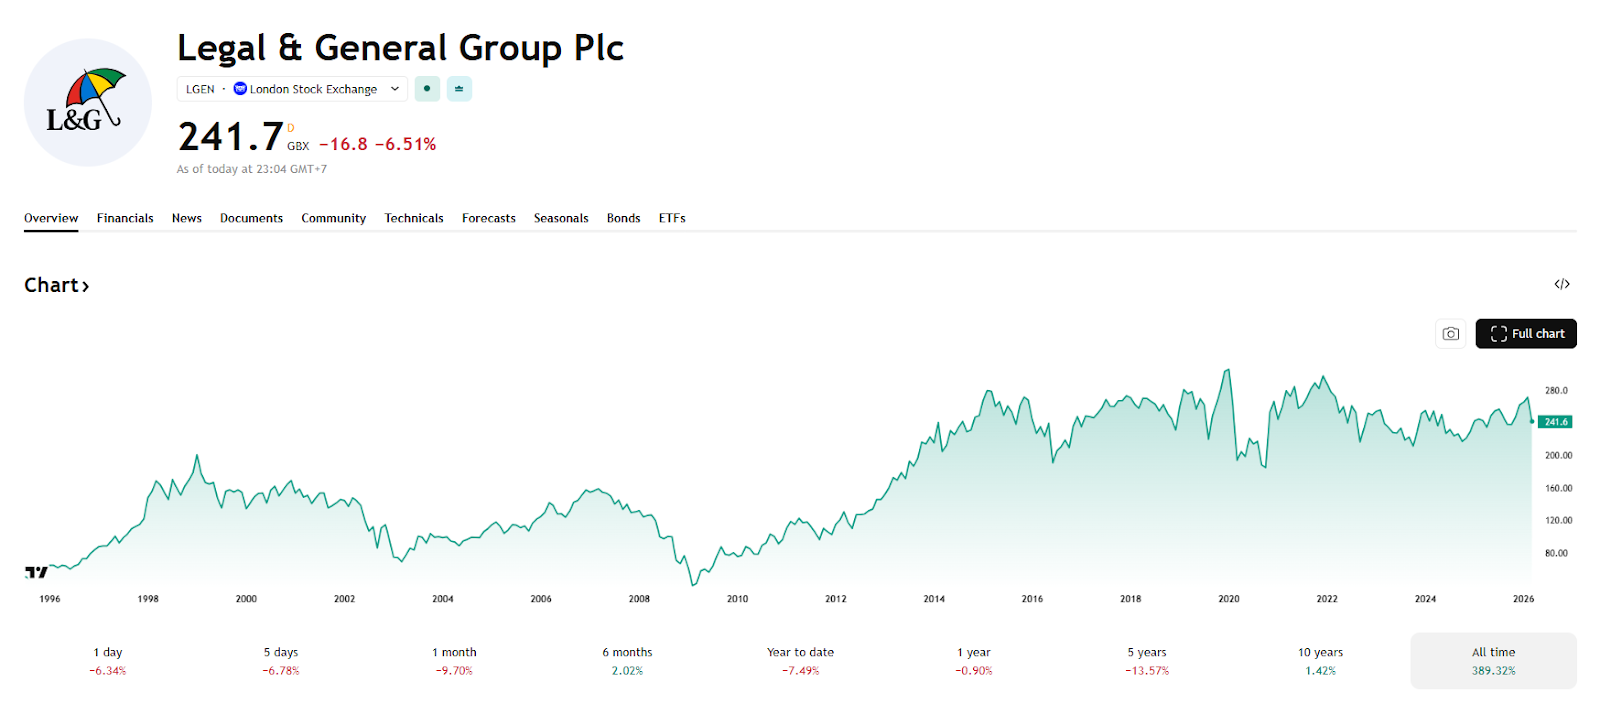Click the Full chart button
This screenshot has width=1600, height=725.
click(1526, 334)
